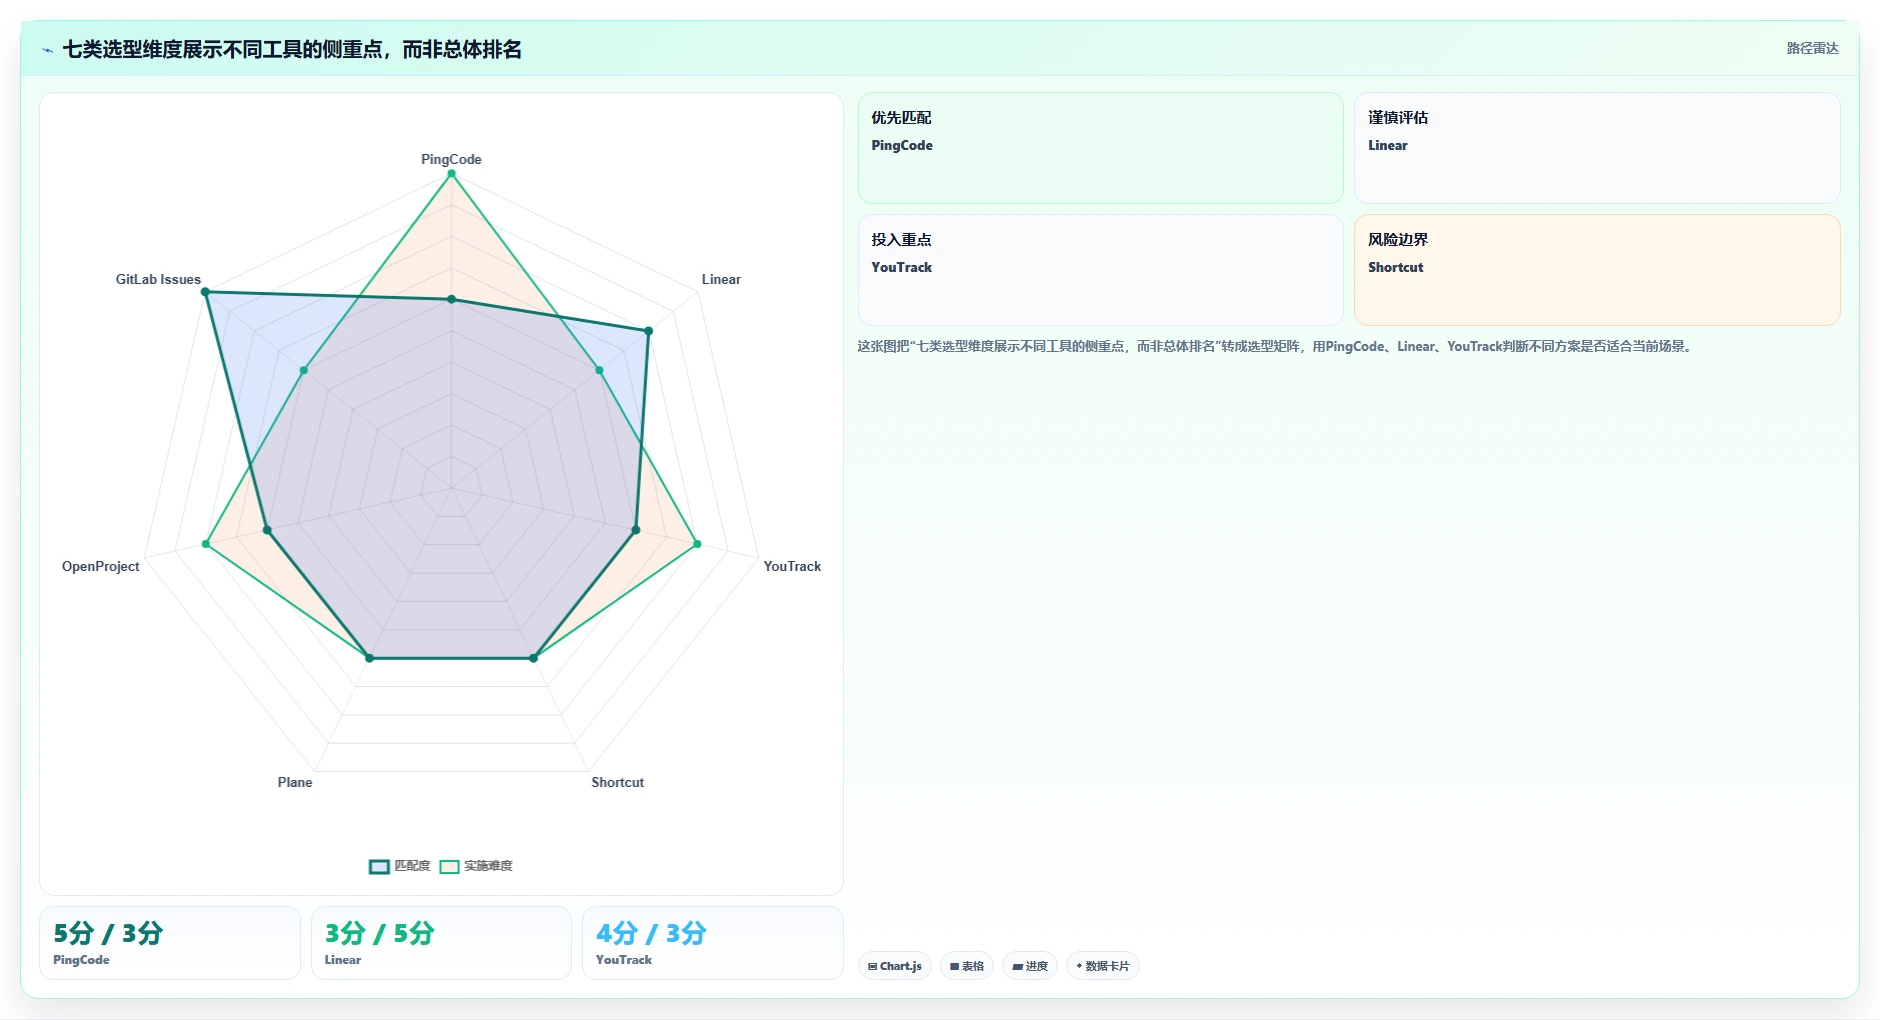
Task: Click the Shortcut axis label on radar
Action: 617,782
